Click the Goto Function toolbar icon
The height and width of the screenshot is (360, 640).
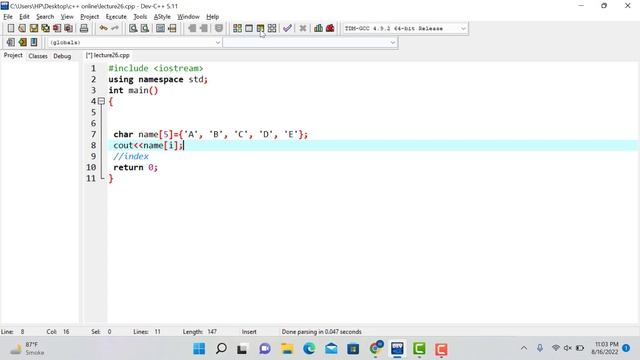(x=160, y=28)
